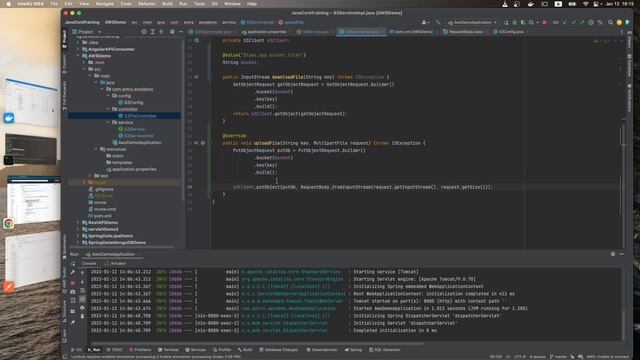Open the Problems tool window
The image size is (640, 360).
[140, 350]
